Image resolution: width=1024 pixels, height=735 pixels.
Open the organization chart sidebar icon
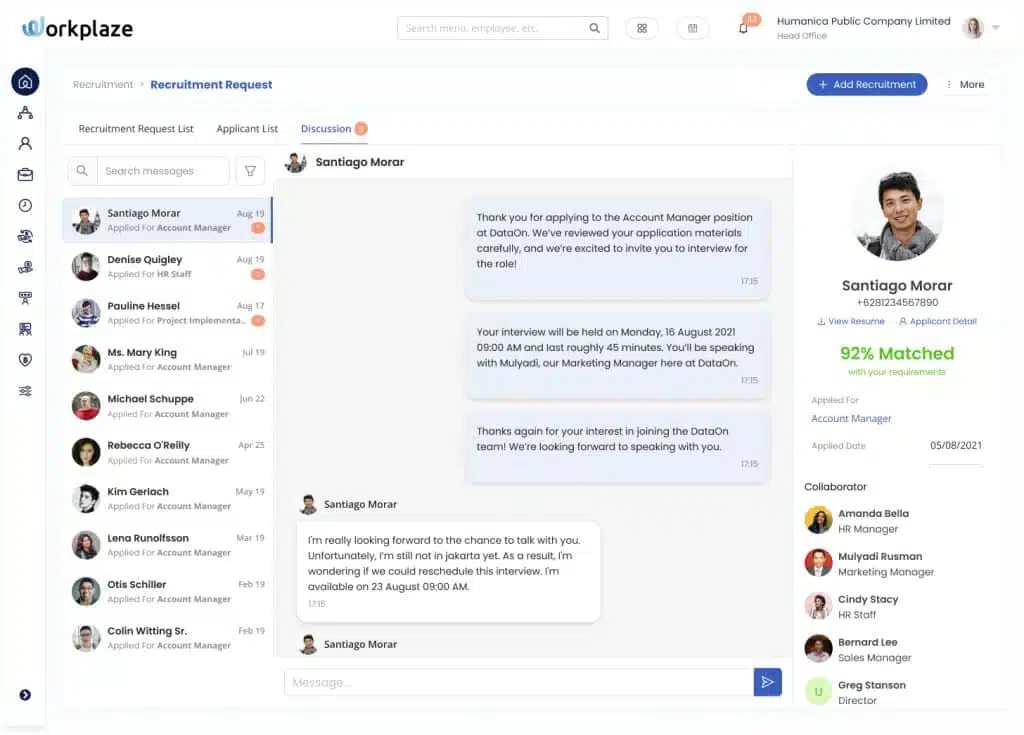[25, 113]
